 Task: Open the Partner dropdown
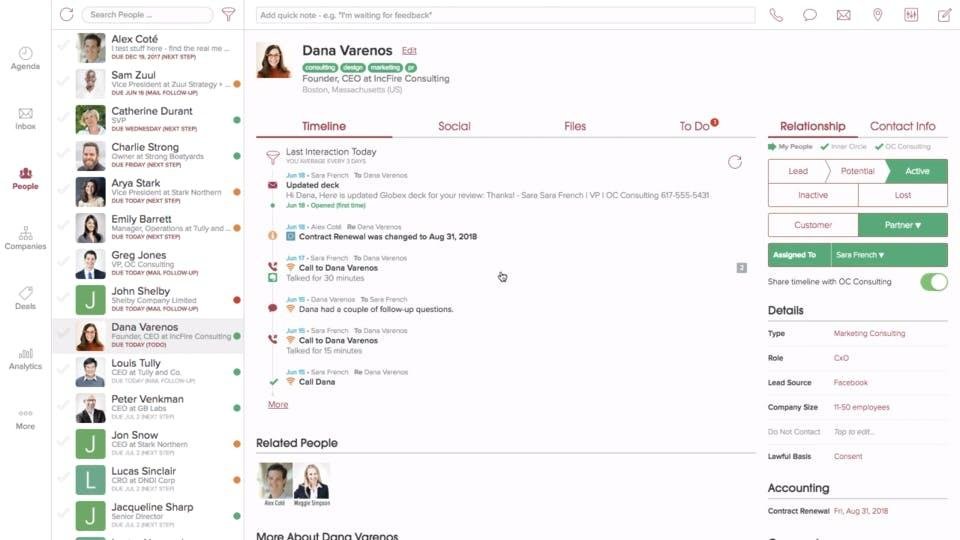click(x=902, y=225)
